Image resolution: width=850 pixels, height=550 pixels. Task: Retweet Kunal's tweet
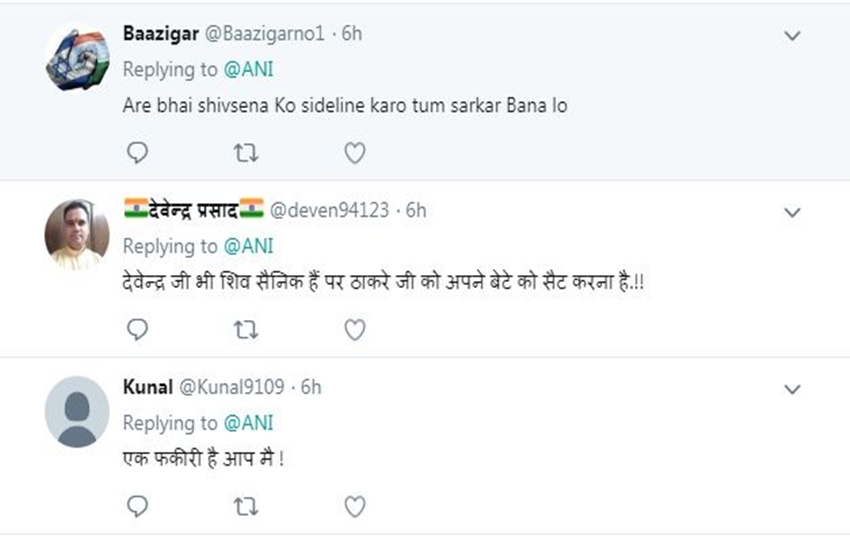coord(245,506)
